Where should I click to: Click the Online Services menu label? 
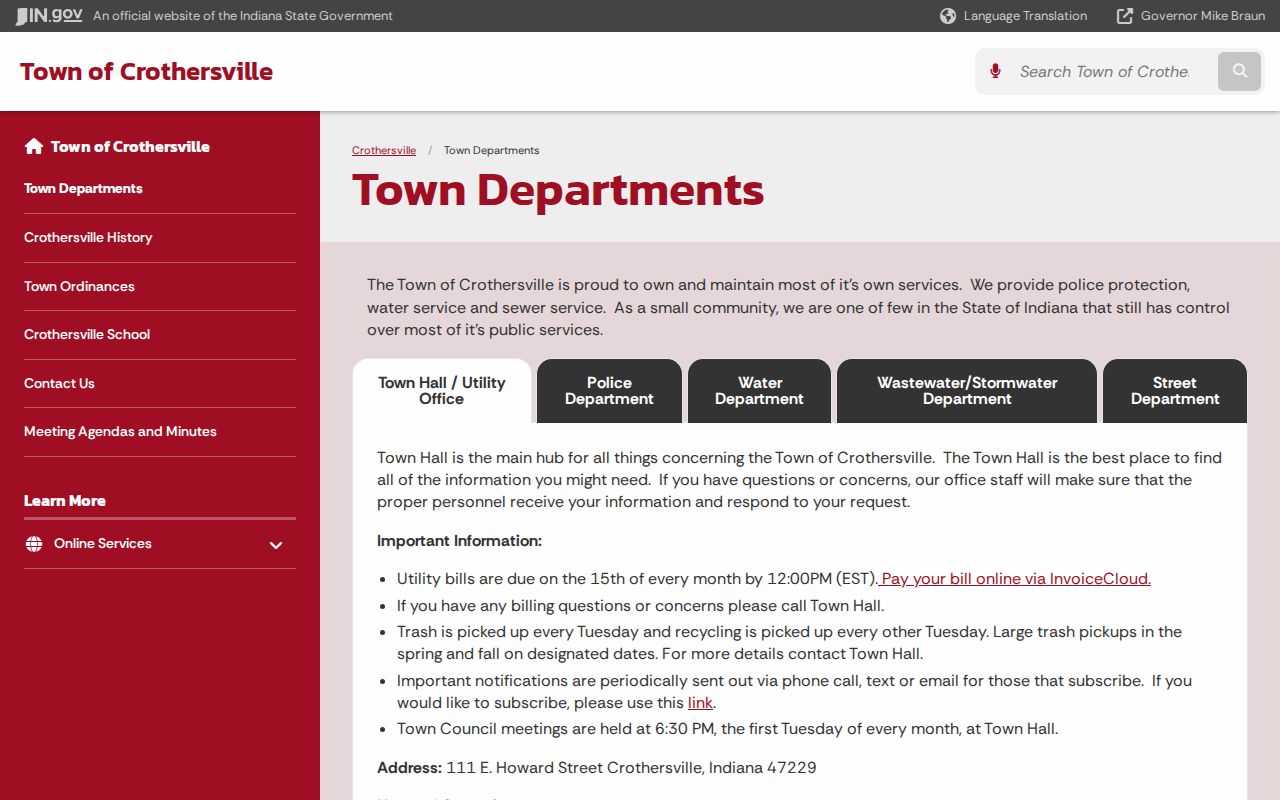click(103, 543)
